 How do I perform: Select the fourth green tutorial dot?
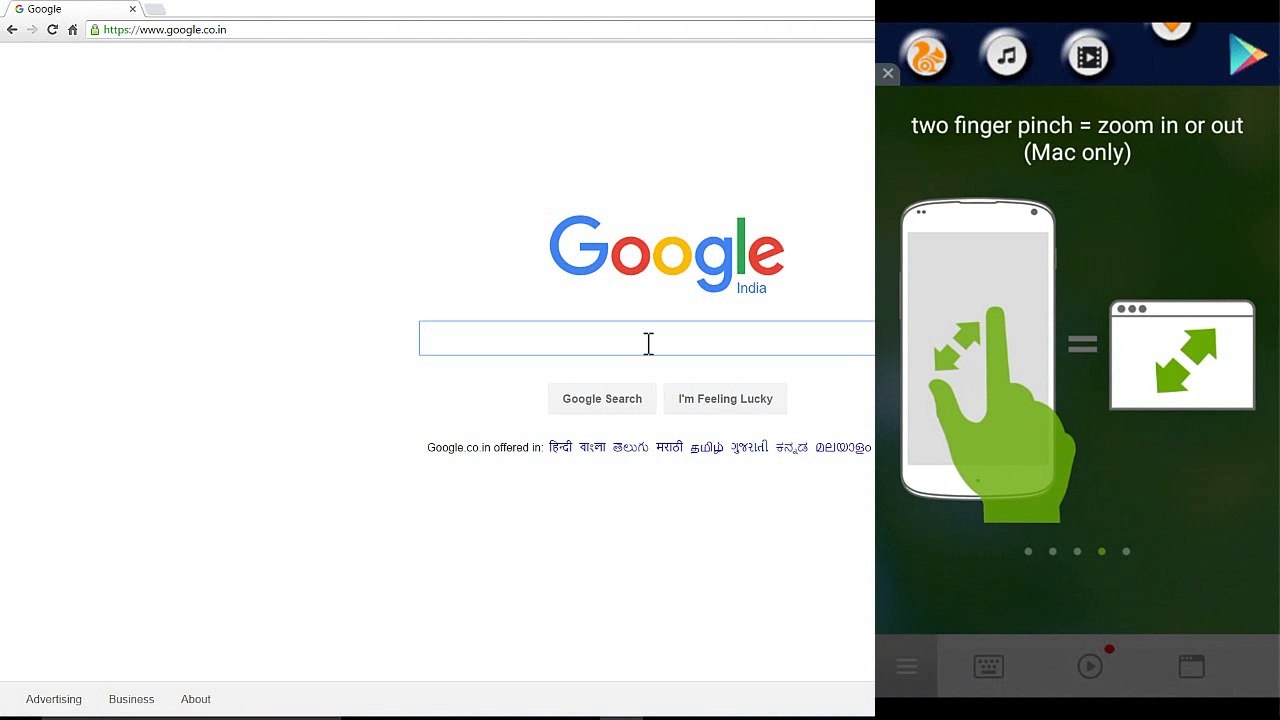click(1102, 551)
